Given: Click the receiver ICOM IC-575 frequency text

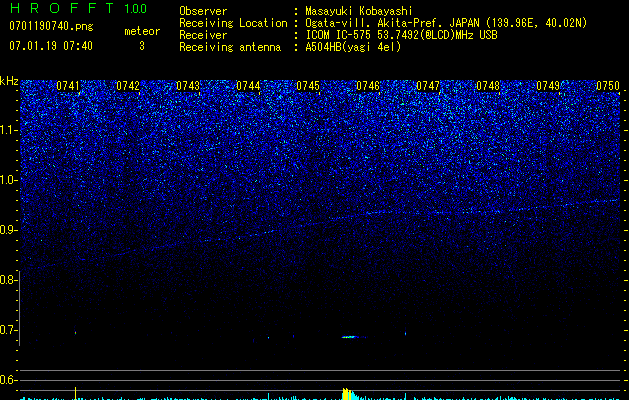Looking at the screenshot, I should [x=401, y=35].
